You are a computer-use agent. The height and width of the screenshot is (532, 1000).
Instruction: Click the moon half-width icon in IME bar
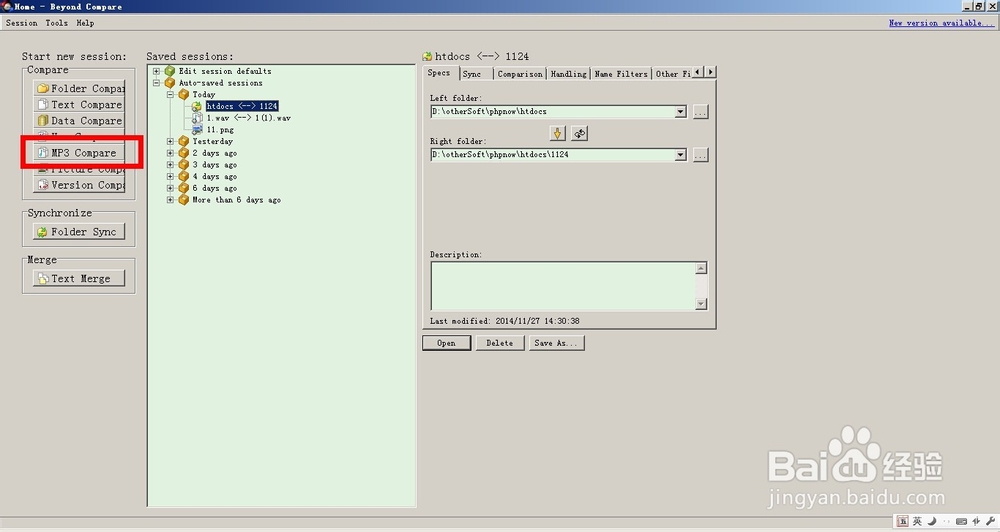[x=932, y=521]
